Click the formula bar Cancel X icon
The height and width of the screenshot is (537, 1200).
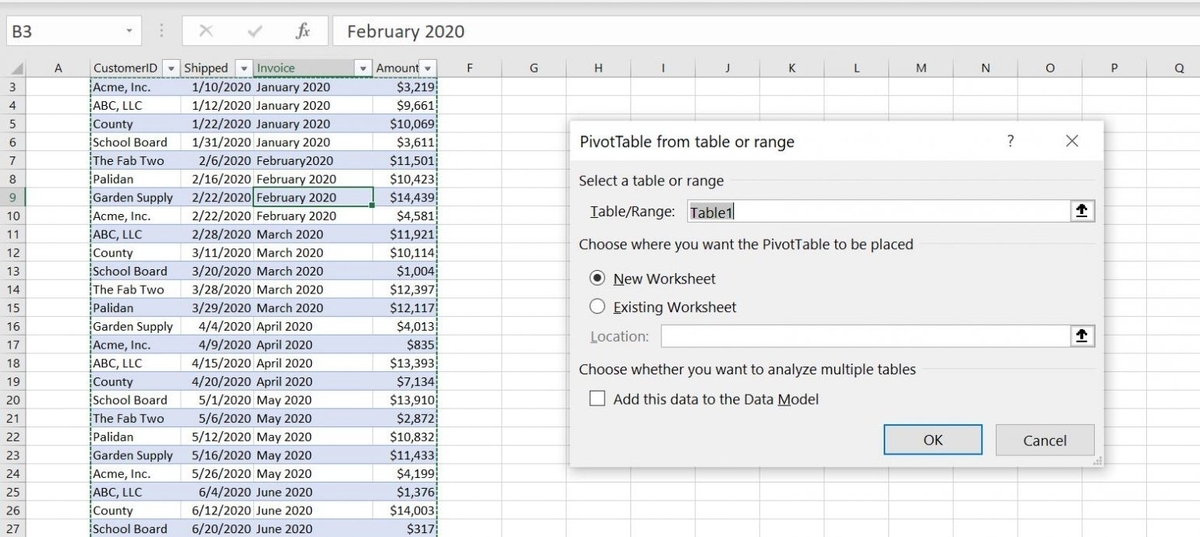coord(207,31)
